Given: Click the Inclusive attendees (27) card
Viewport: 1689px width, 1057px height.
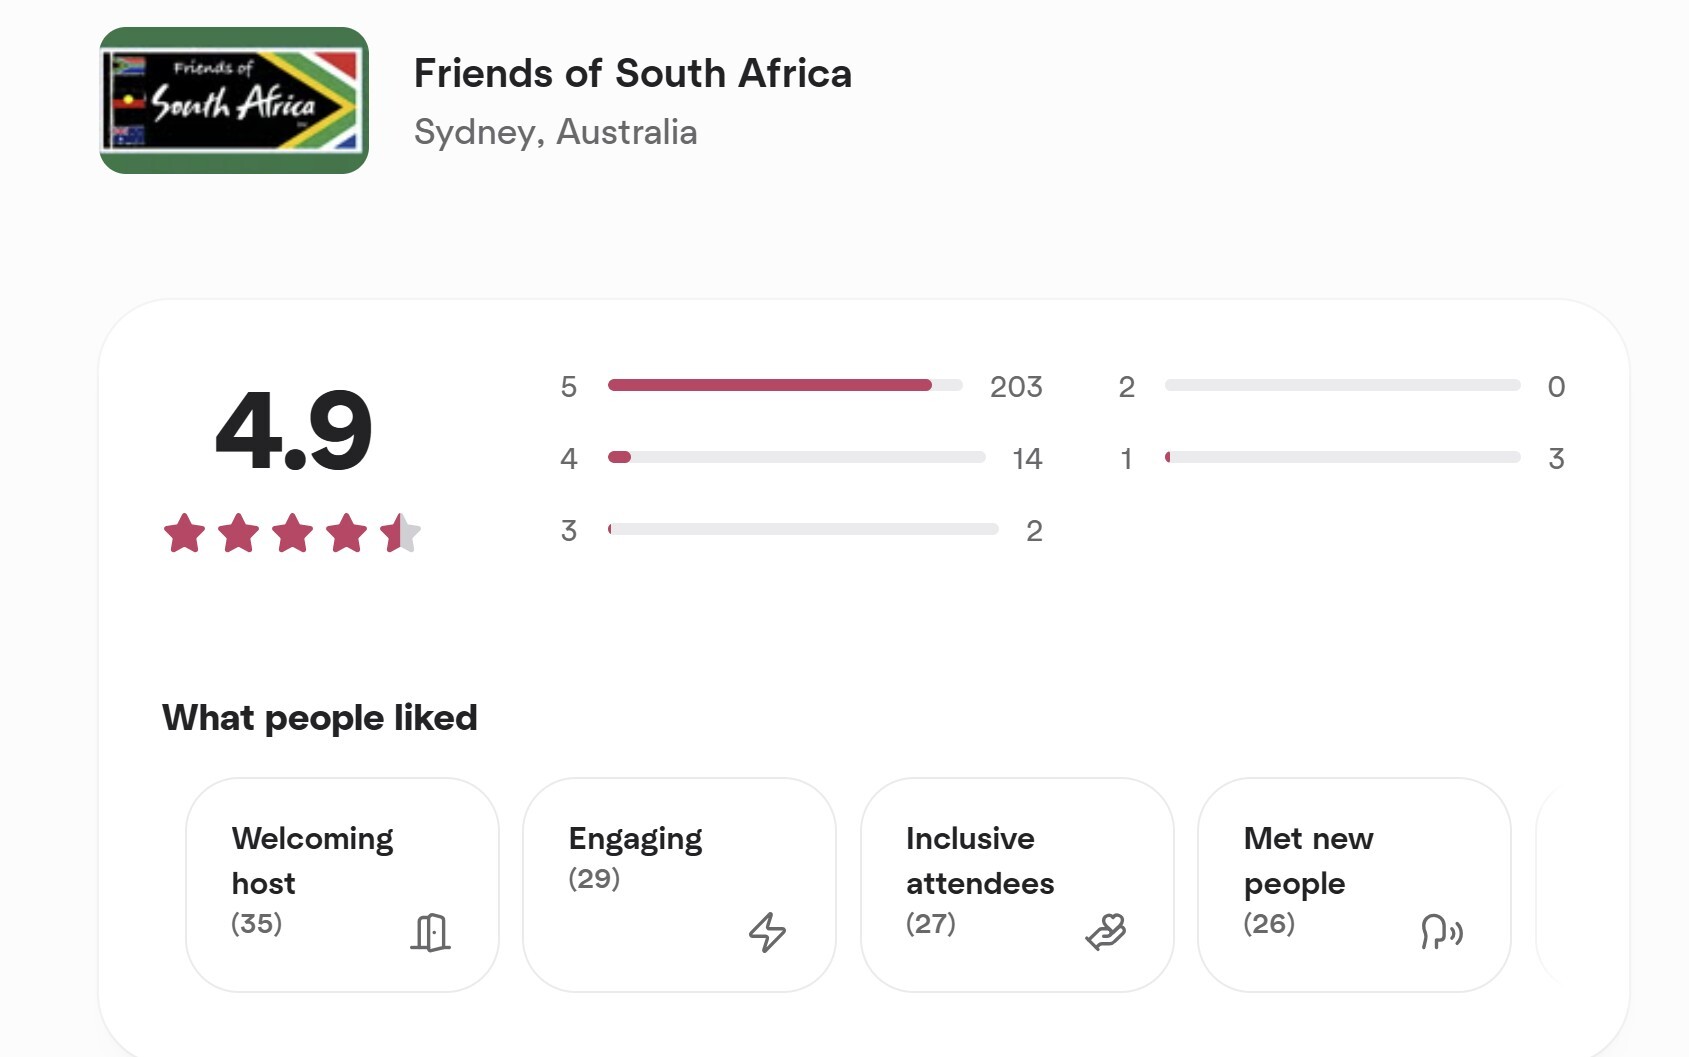Looking at the screenshot, I should [1015, 885].
